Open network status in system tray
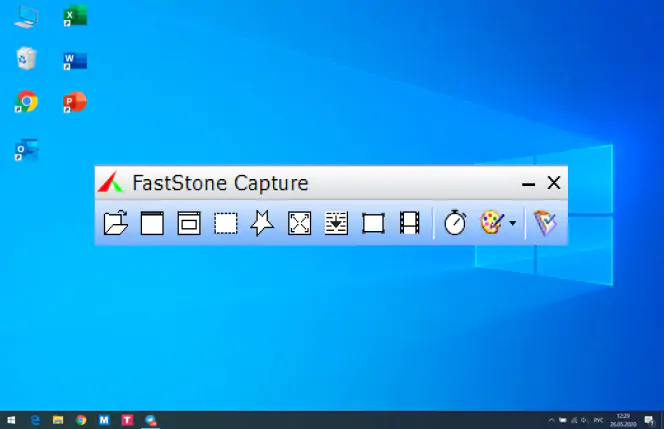664x429 pixels. point(574,421)
